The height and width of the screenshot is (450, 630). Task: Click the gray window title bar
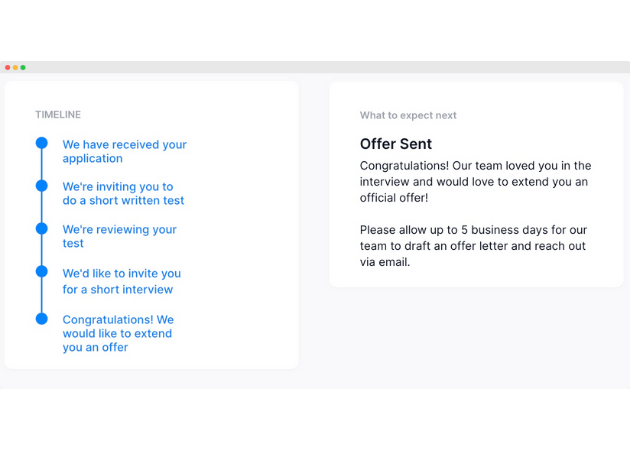(315, 67)
